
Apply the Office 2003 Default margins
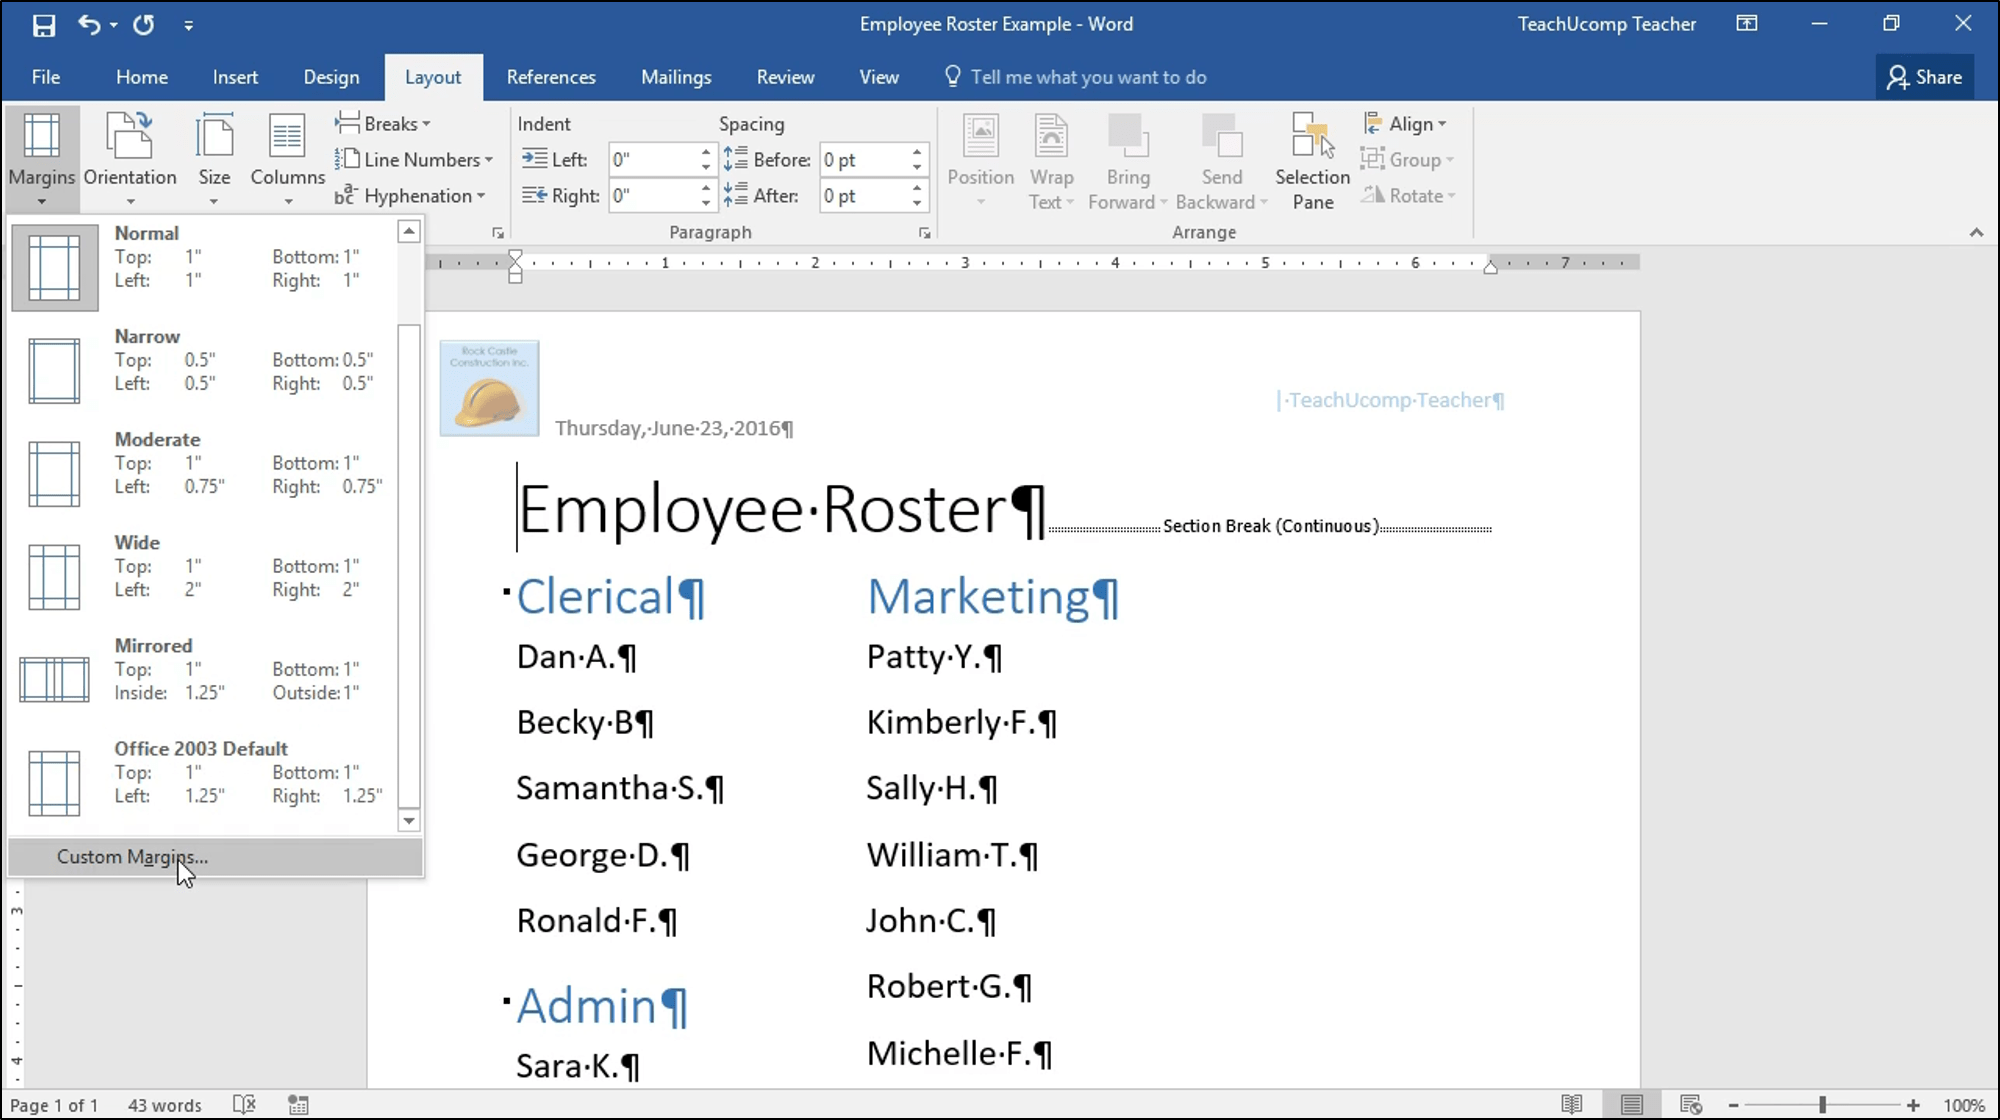(x=200, y=775)
